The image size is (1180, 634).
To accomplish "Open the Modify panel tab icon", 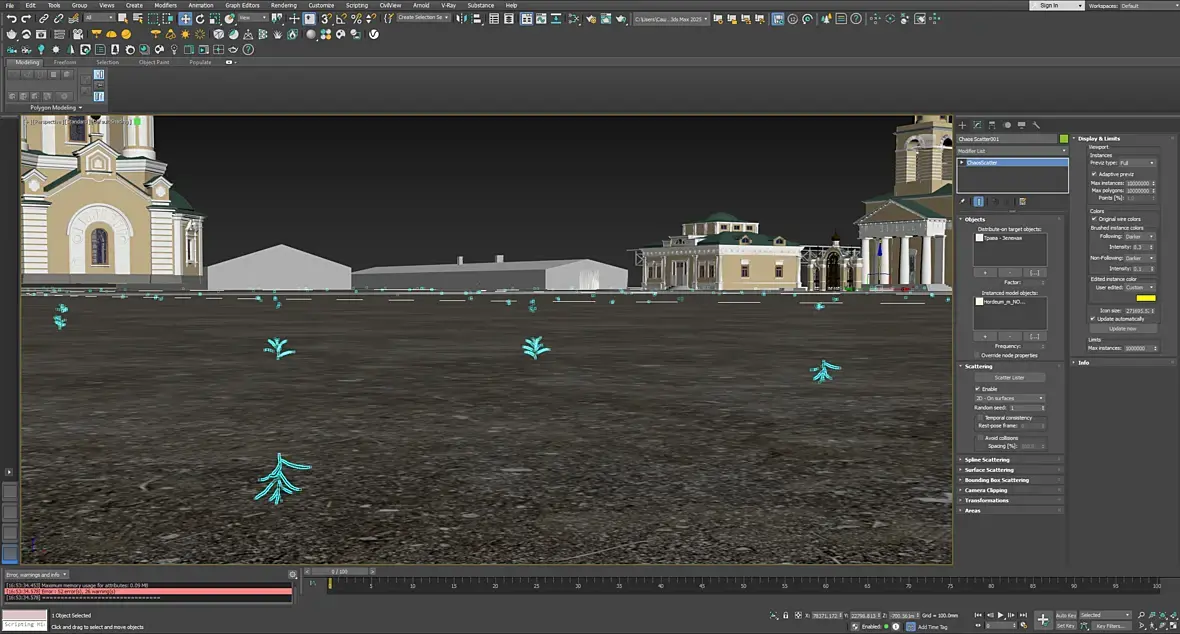I will (x=977, y=125).
